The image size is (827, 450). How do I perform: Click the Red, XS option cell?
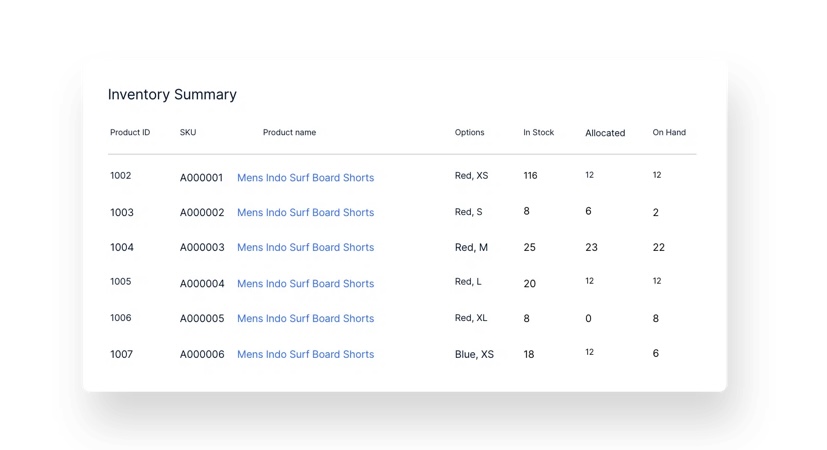(x=472, y=176)
